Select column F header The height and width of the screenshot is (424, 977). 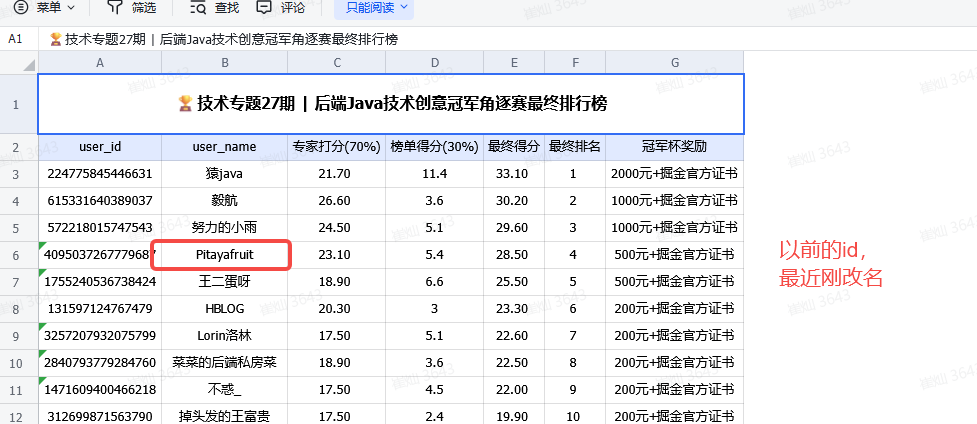[574, 62]
